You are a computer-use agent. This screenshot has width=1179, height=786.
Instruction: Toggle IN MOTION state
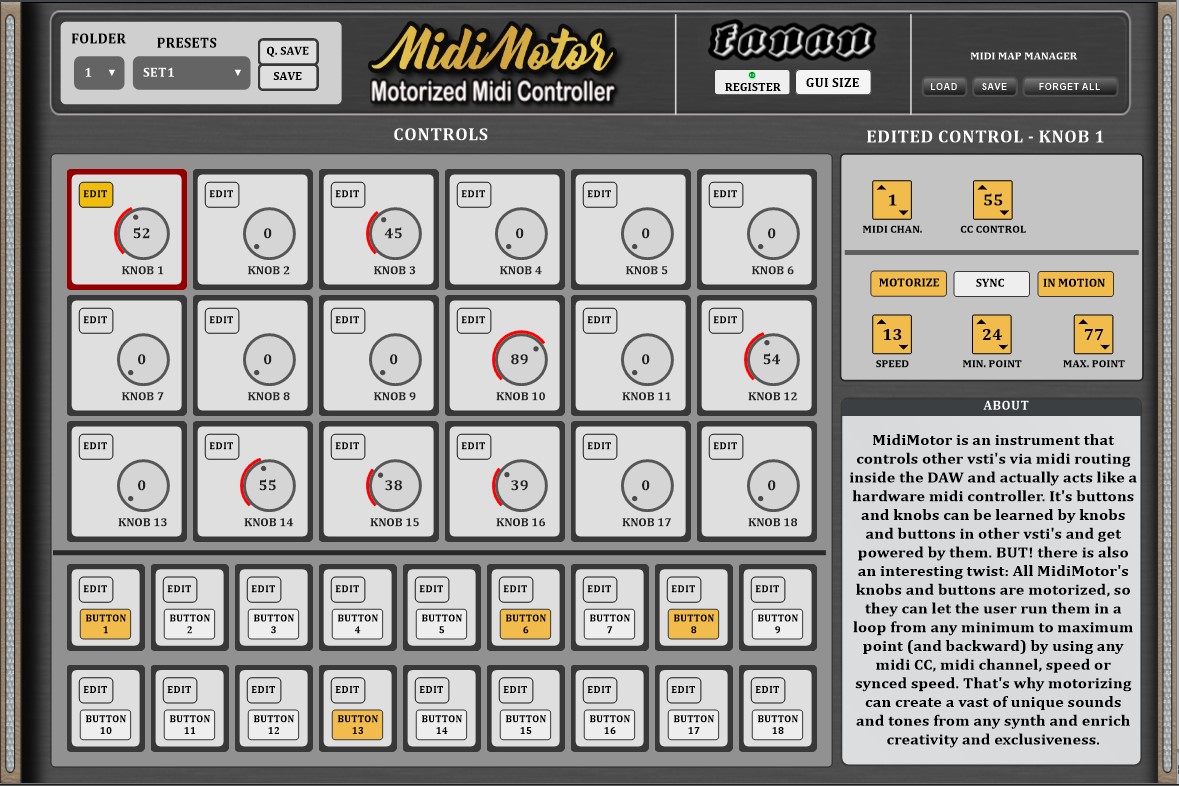[1075, 283]
